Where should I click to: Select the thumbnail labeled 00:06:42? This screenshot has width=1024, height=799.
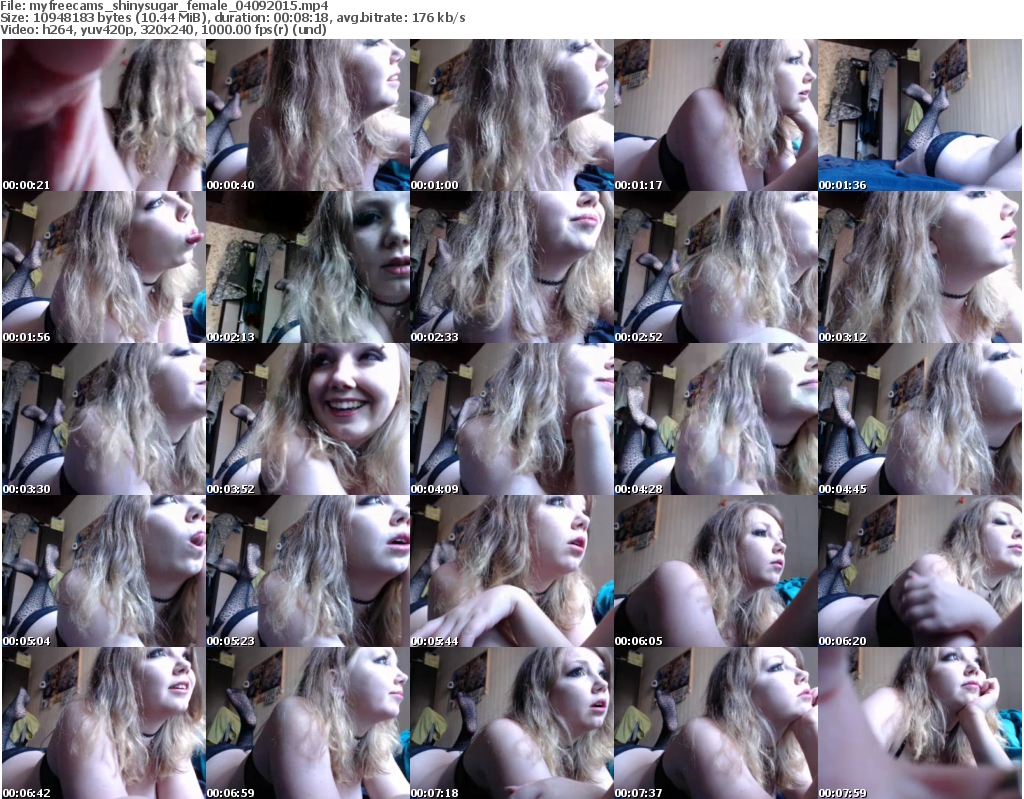104,723
